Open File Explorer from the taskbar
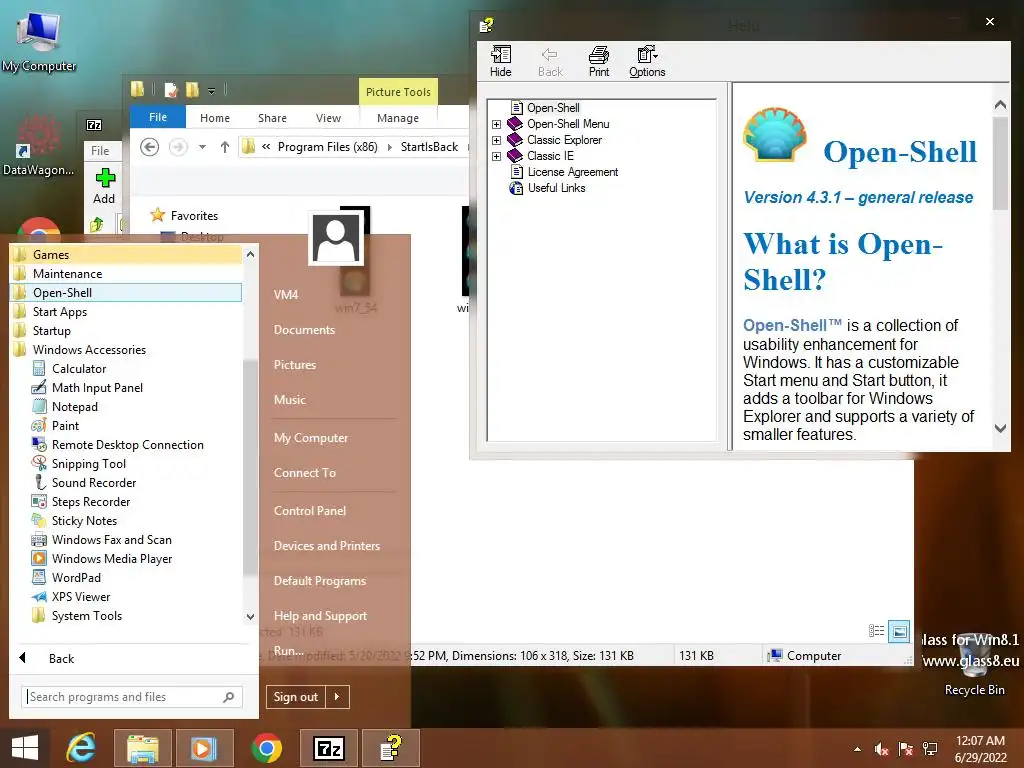This screenshot has height=768, width=1024. pyautogui.click(x=142, y=748)
